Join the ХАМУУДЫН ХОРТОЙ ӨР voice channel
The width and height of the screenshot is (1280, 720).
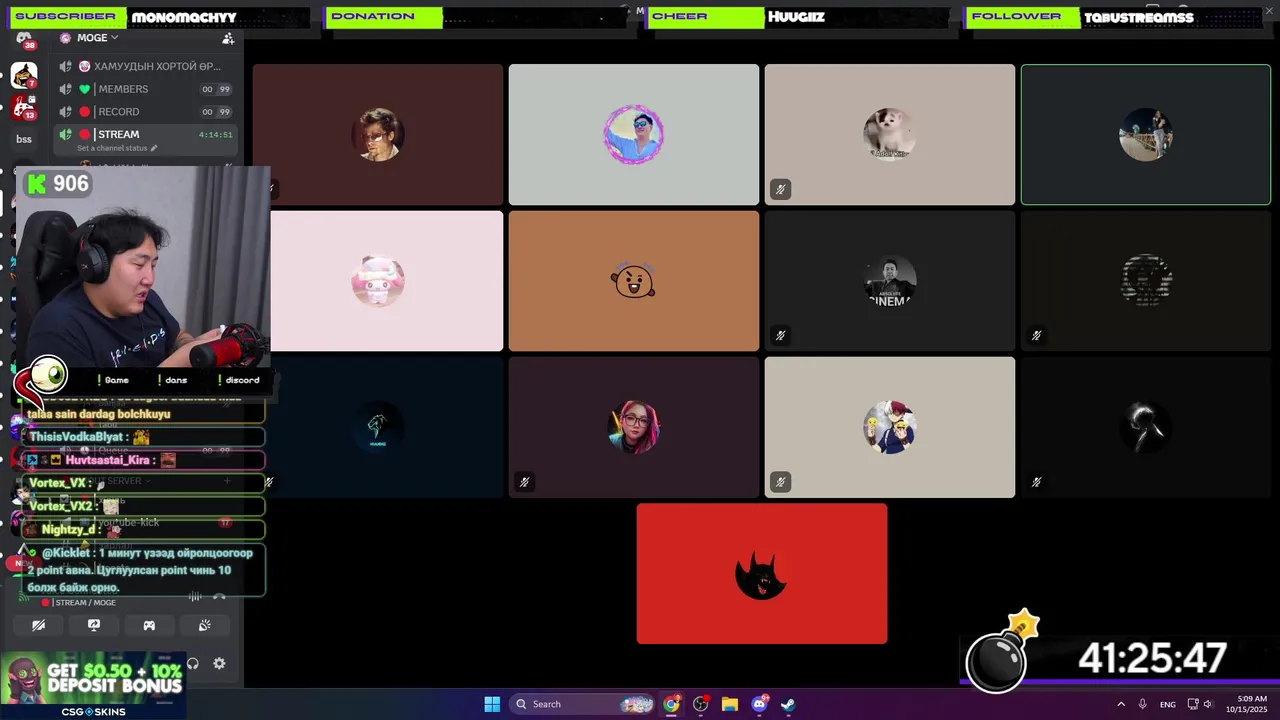point(145,66)
